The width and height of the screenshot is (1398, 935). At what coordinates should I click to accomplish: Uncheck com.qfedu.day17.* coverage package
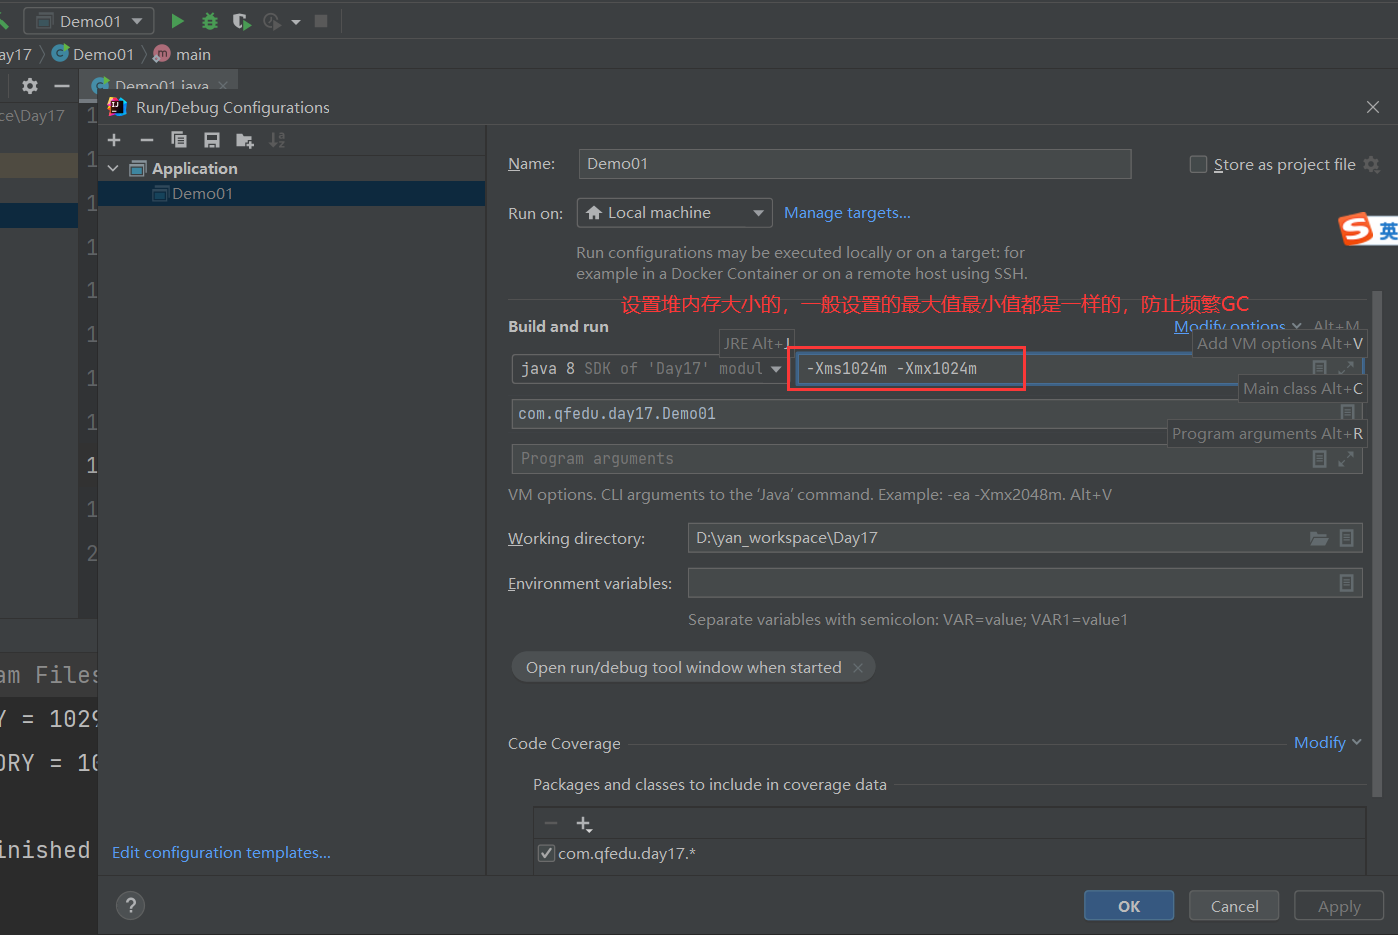546,853
